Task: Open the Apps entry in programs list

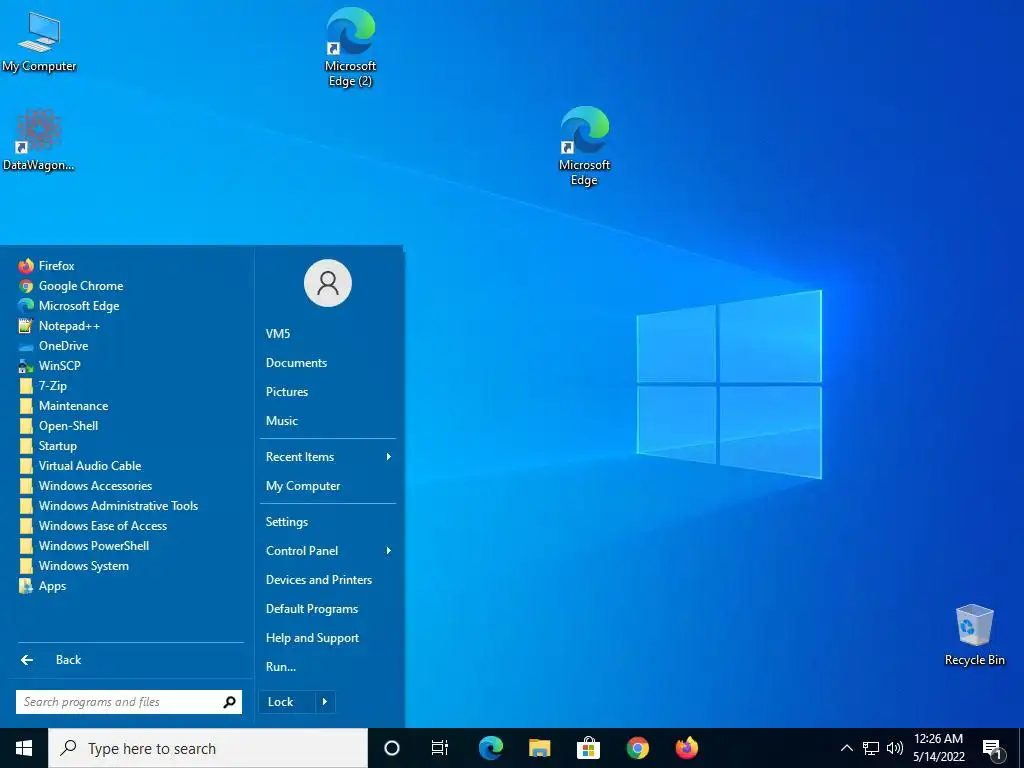Action: click(42, 586)
